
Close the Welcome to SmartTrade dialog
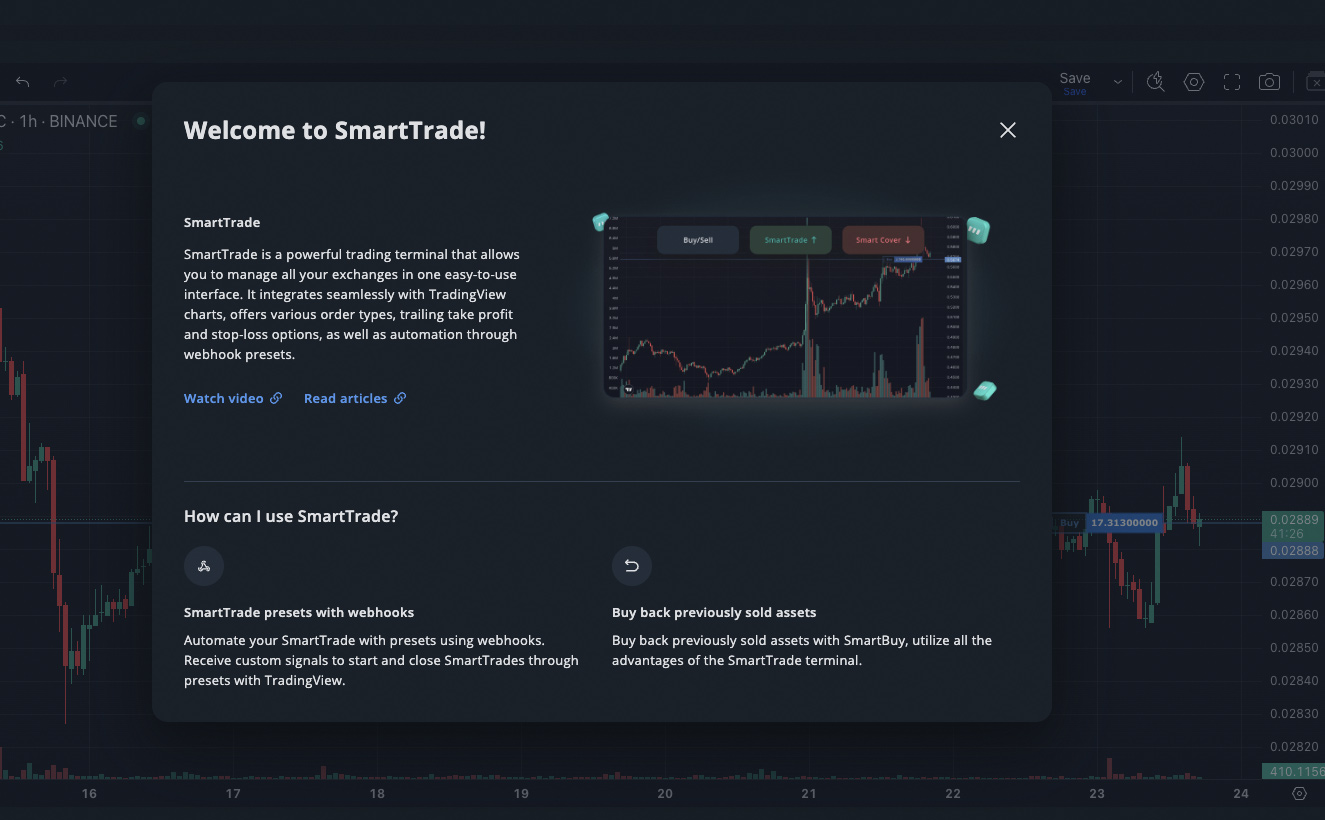1008,130
